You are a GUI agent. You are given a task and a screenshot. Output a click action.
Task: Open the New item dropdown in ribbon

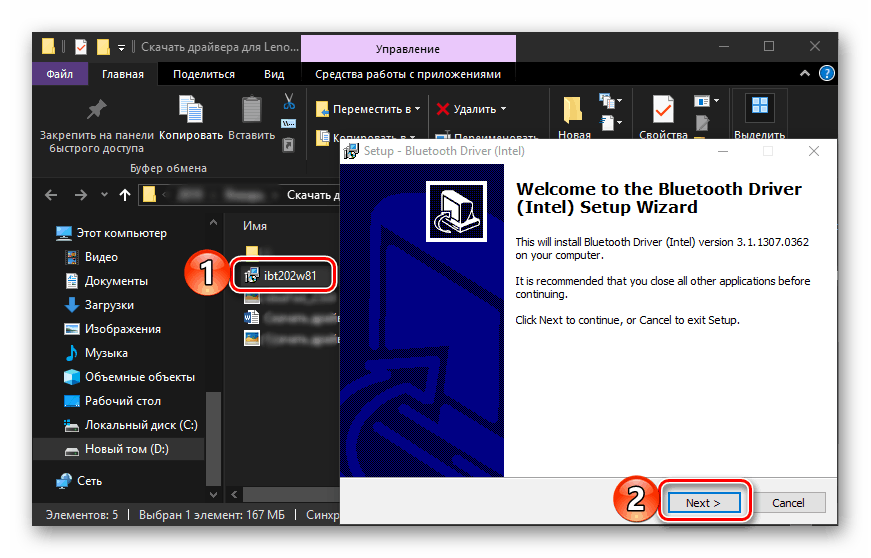610,101
